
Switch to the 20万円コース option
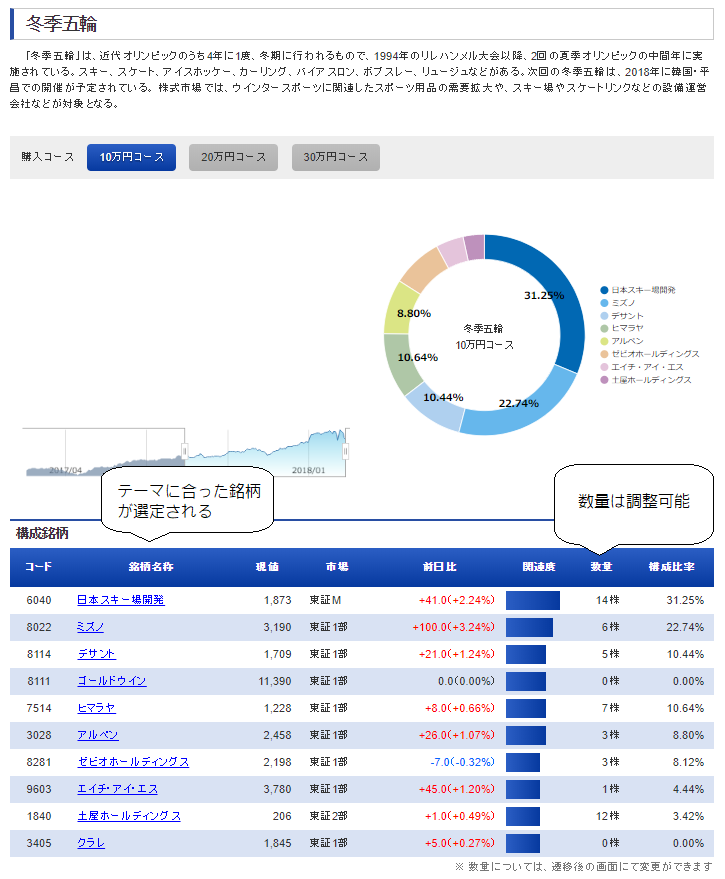[233, 158]
